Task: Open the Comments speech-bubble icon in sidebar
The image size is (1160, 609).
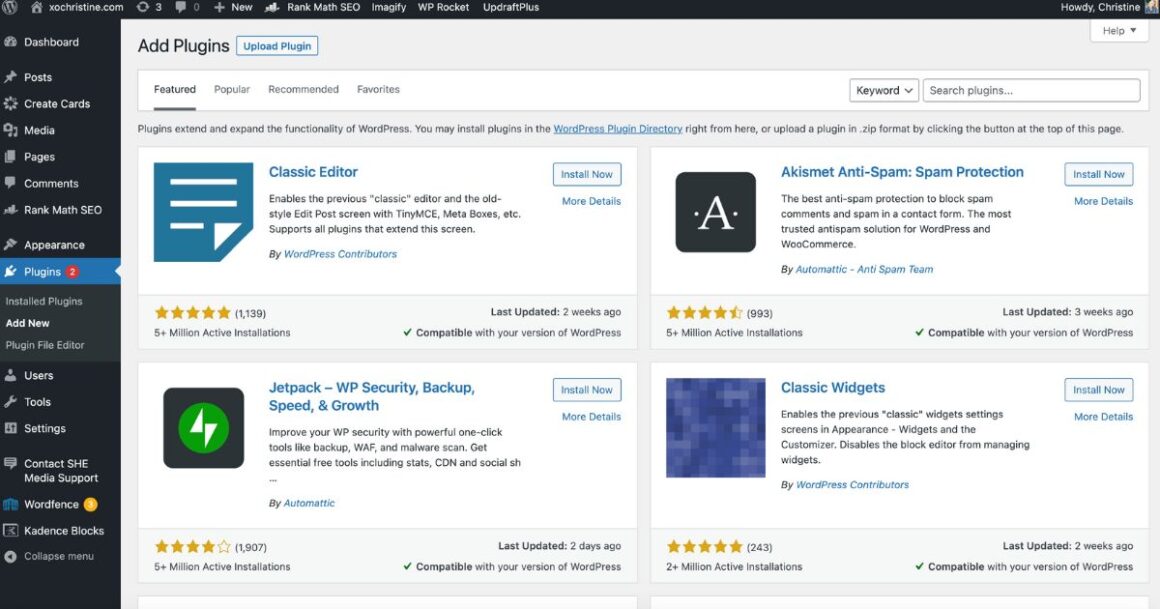Action: click(10, 183)
